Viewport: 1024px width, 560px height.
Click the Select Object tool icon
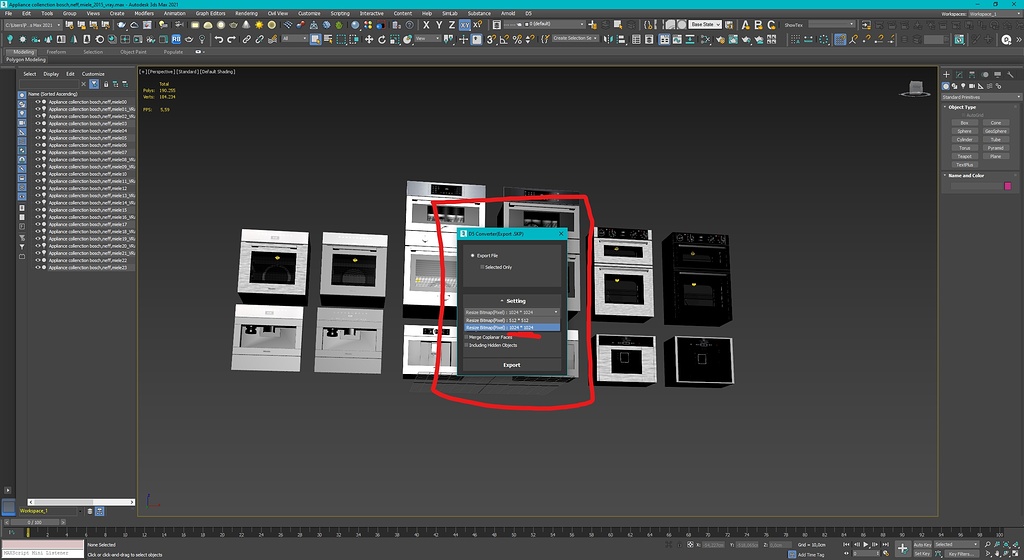pos(315,39)
